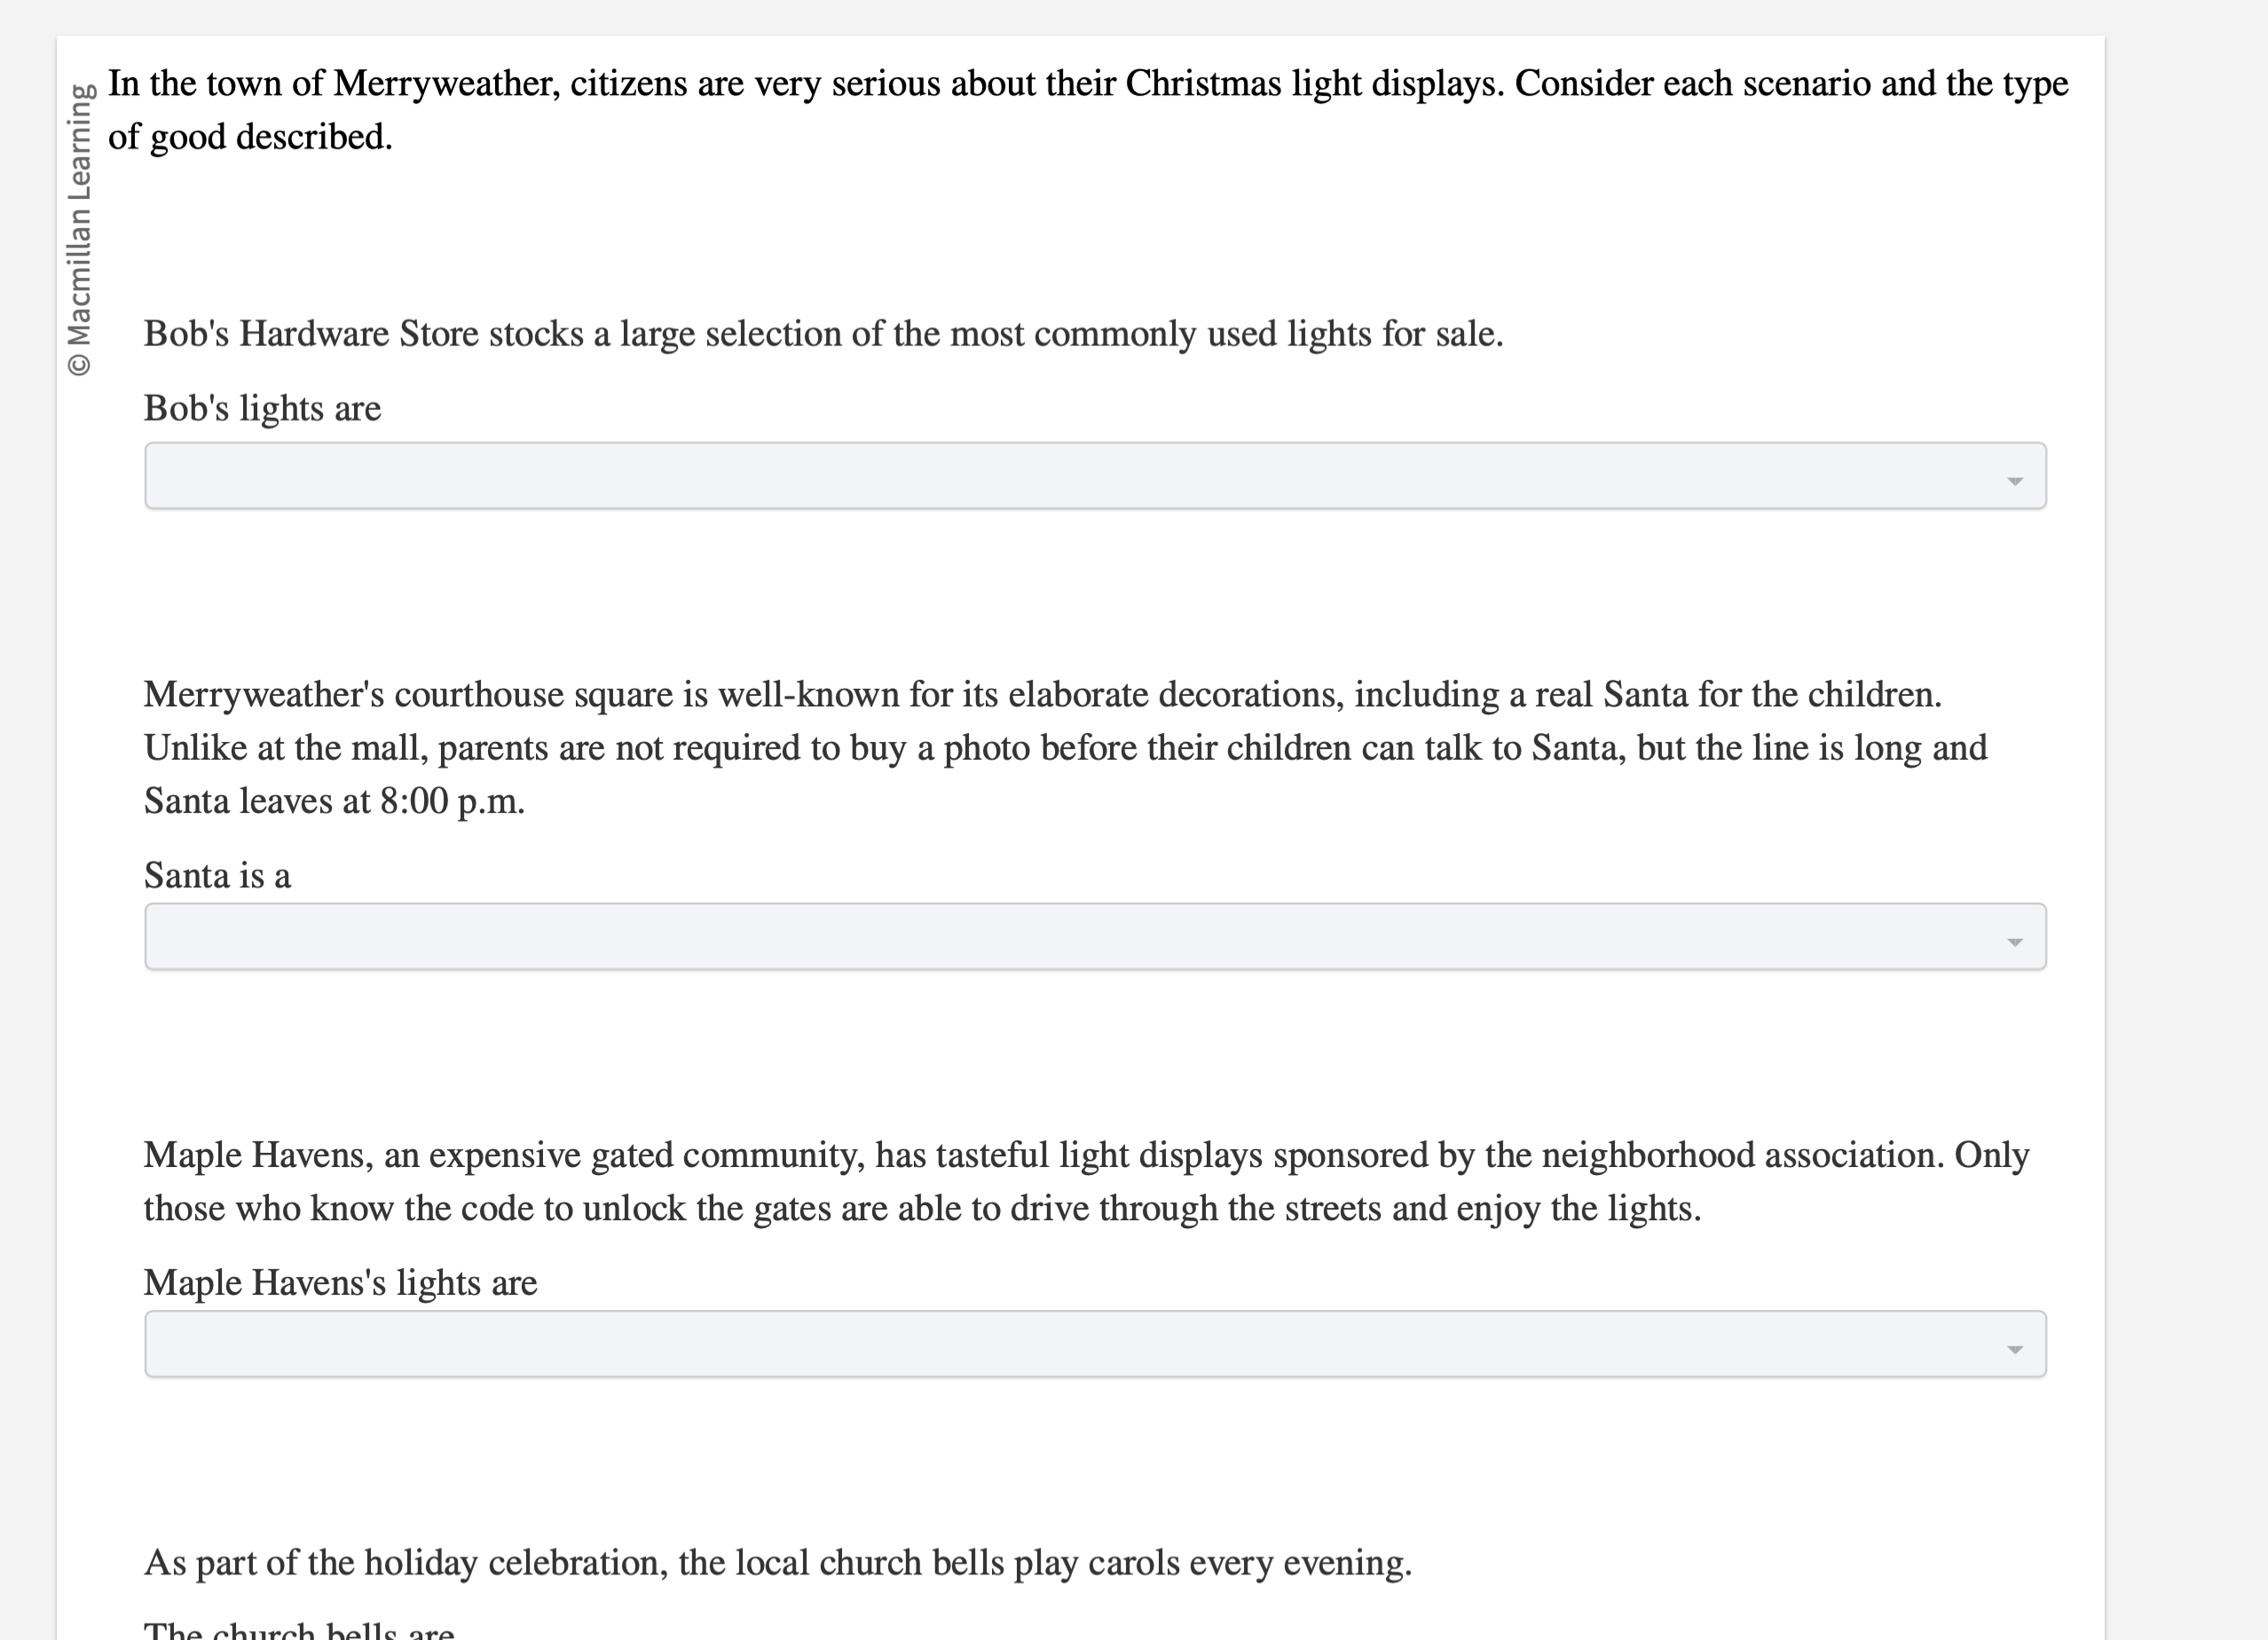The width and height of the screenshot is (2268, 1640).
Task: Click the Maple Havens scenario paragraph
Action: click(1080, 1180)
